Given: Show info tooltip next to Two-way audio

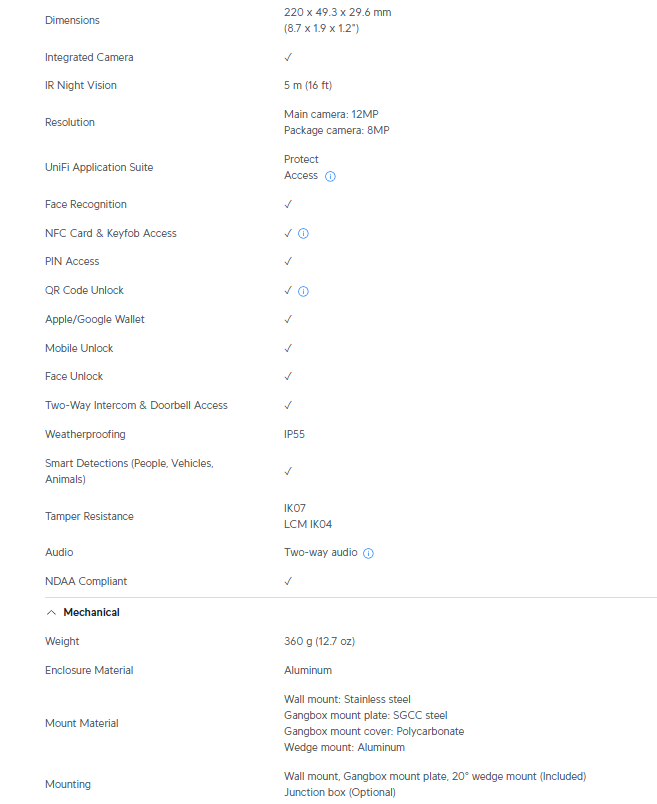Looking at the screenshot, I should pos(368,553).
